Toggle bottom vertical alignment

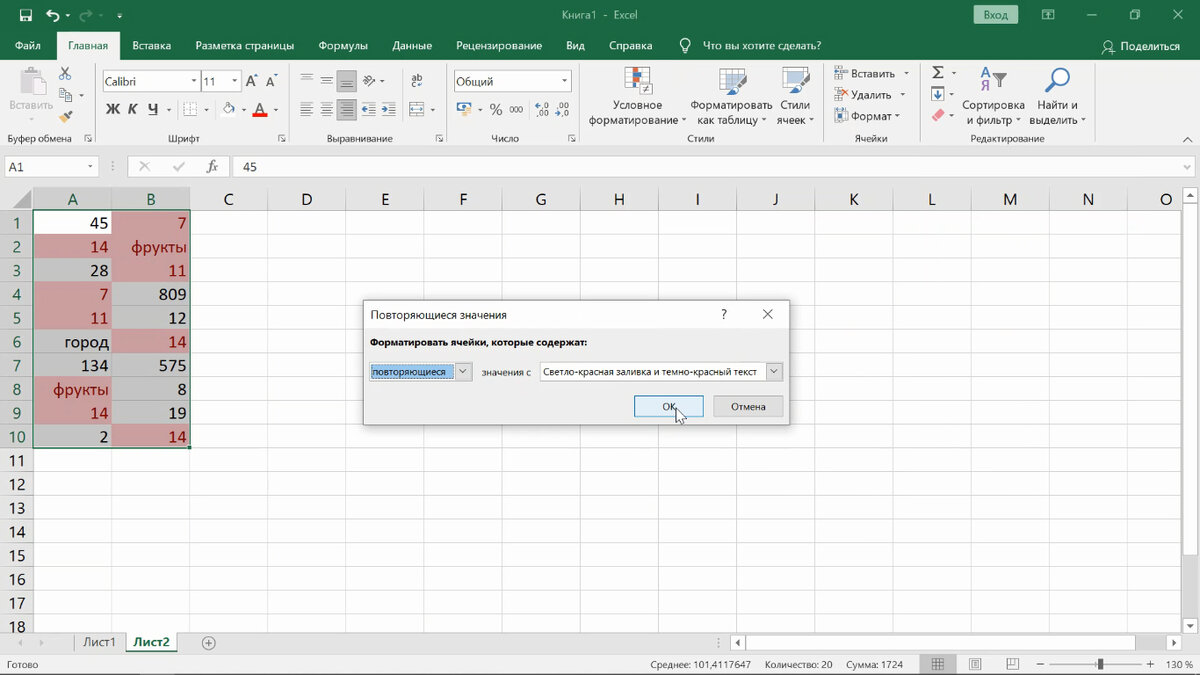(347, 81)
